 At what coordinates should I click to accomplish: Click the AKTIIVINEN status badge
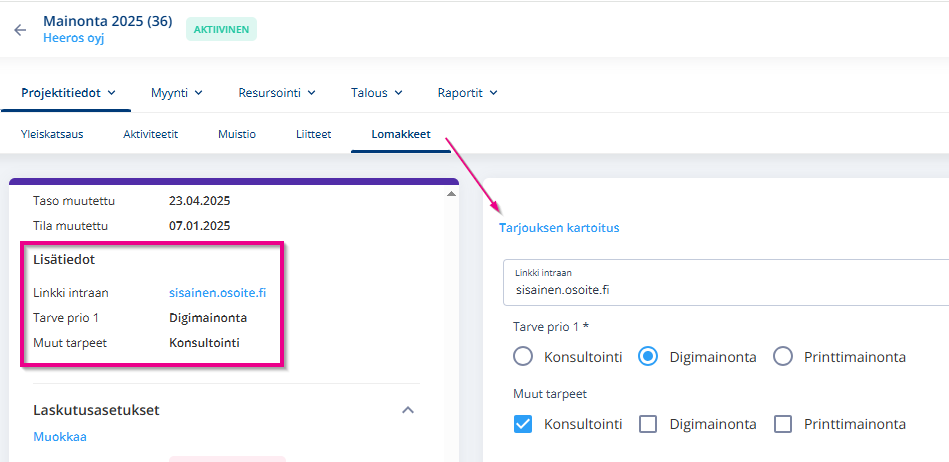coord(221,29)
